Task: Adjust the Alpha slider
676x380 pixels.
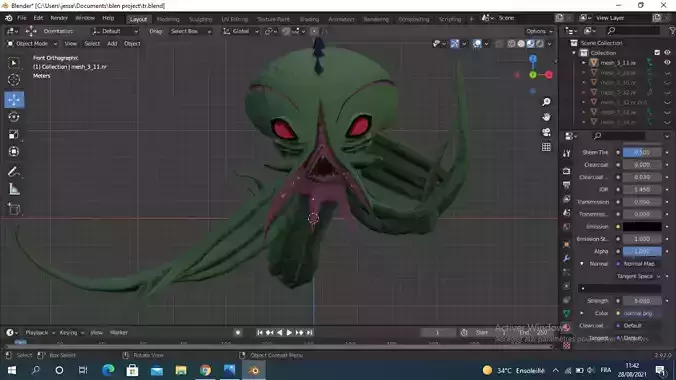Action: pyautogui.click(x=642, y=251)
